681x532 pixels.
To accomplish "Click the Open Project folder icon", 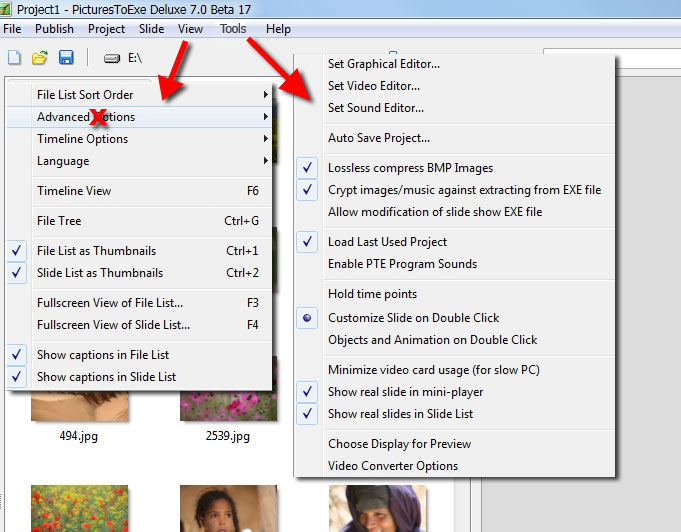I will [40, 57].
